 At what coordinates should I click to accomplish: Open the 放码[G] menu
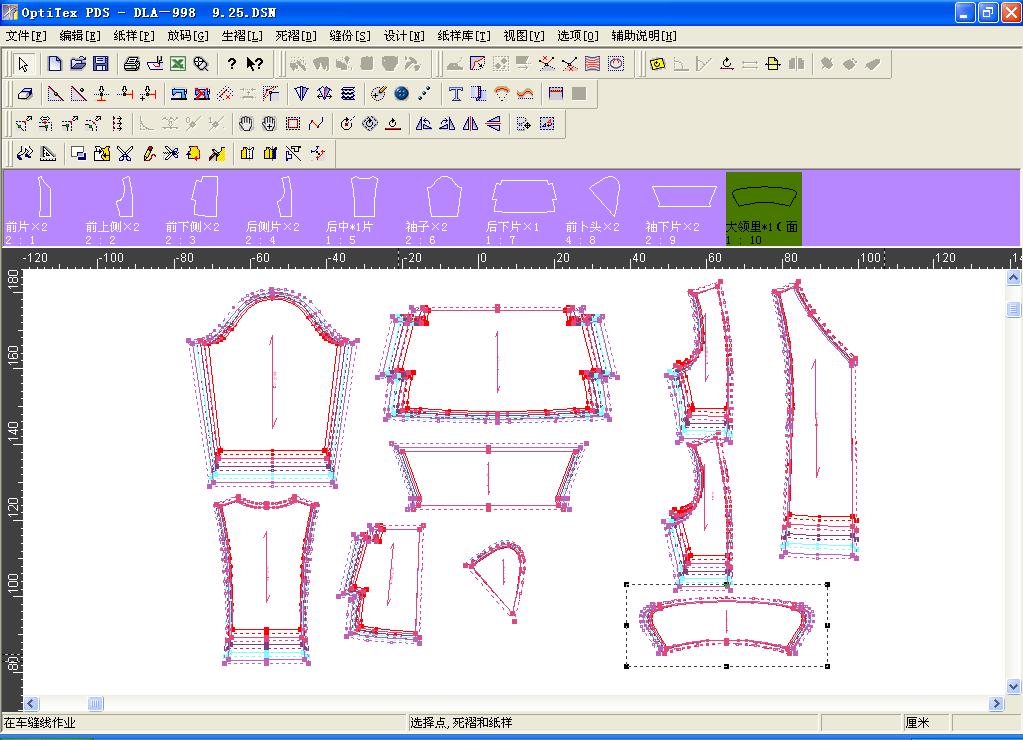(x=188, y=36)
